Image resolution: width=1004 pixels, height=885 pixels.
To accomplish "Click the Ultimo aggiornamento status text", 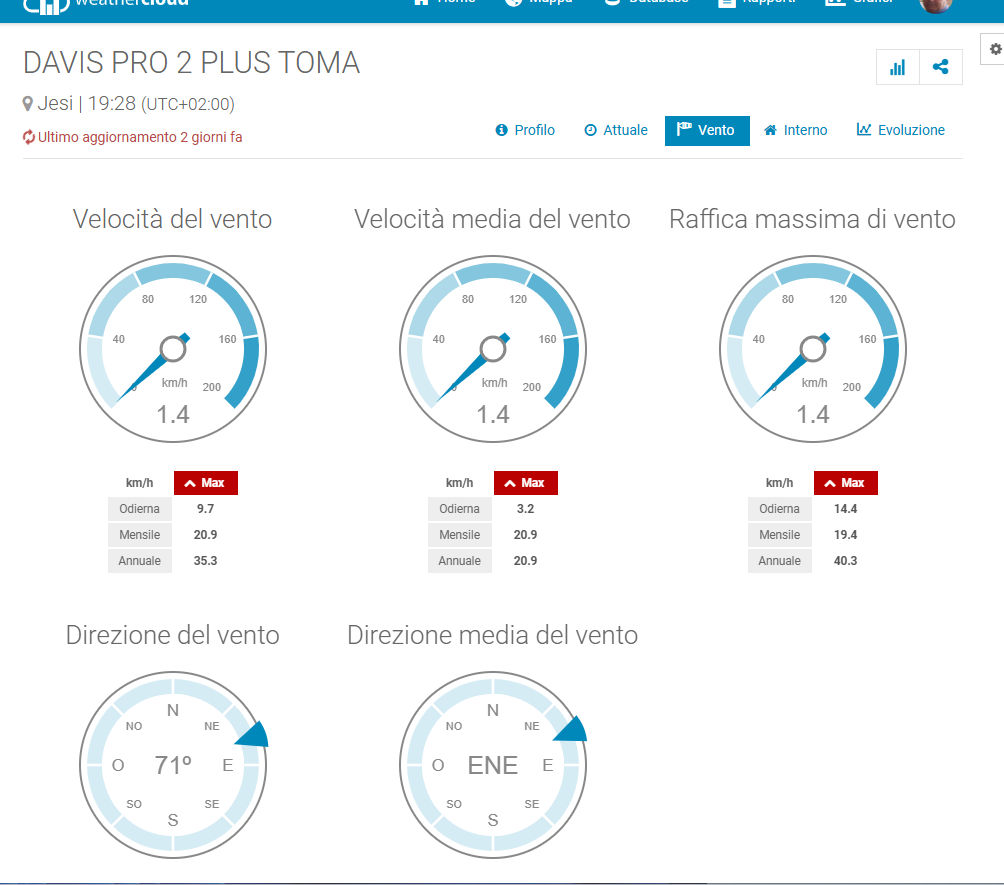I will 140,137.
